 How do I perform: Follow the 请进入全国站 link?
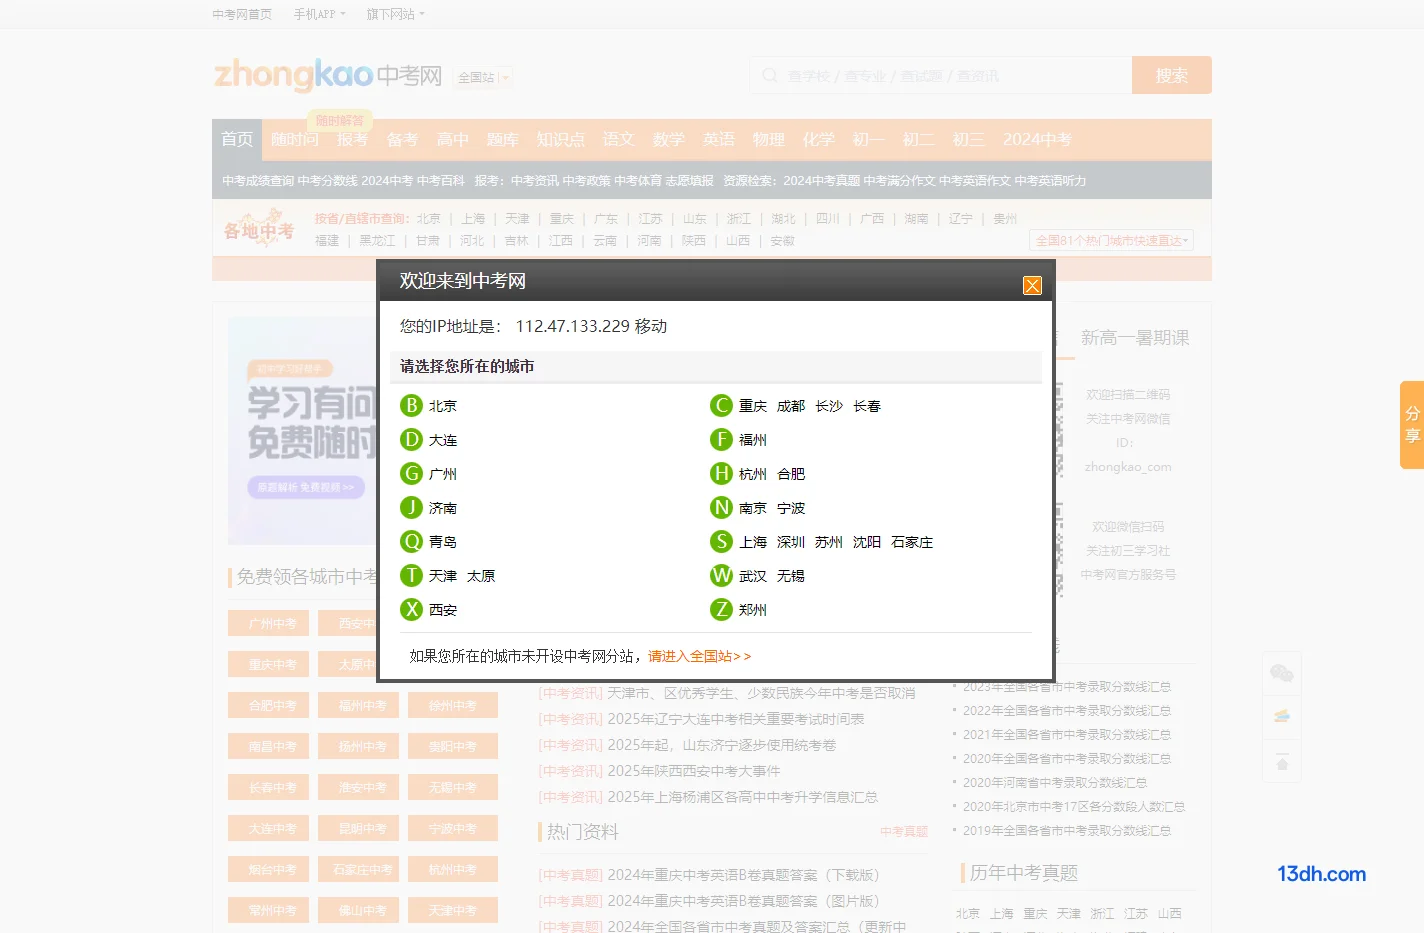point(699,656)
